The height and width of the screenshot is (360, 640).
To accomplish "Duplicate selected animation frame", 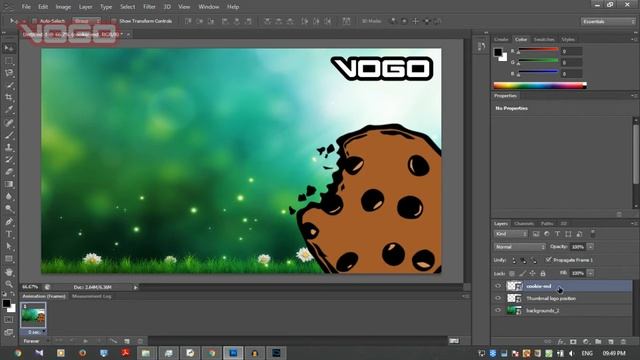I will tap(127, 341).
